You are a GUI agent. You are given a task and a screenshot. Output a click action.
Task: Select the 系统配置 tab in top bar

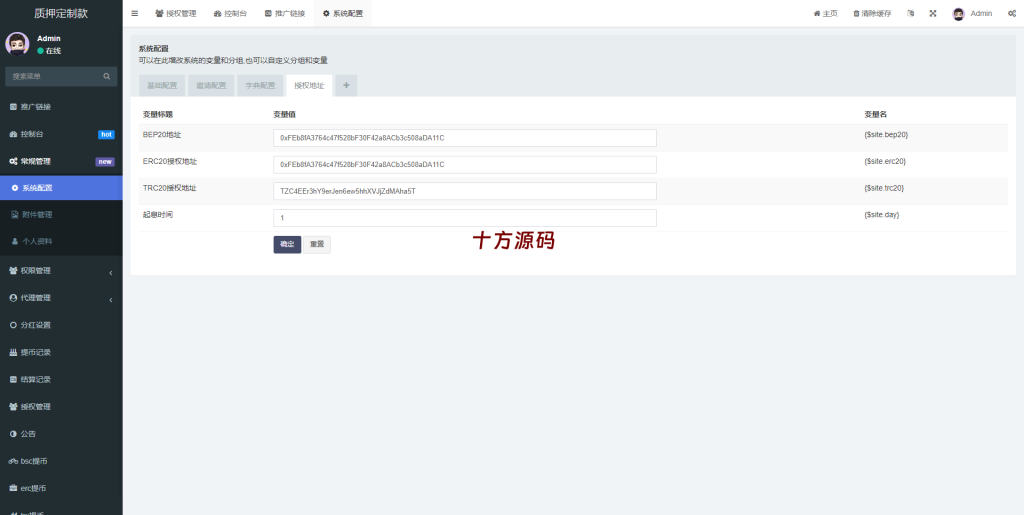(x=343, y=13)
